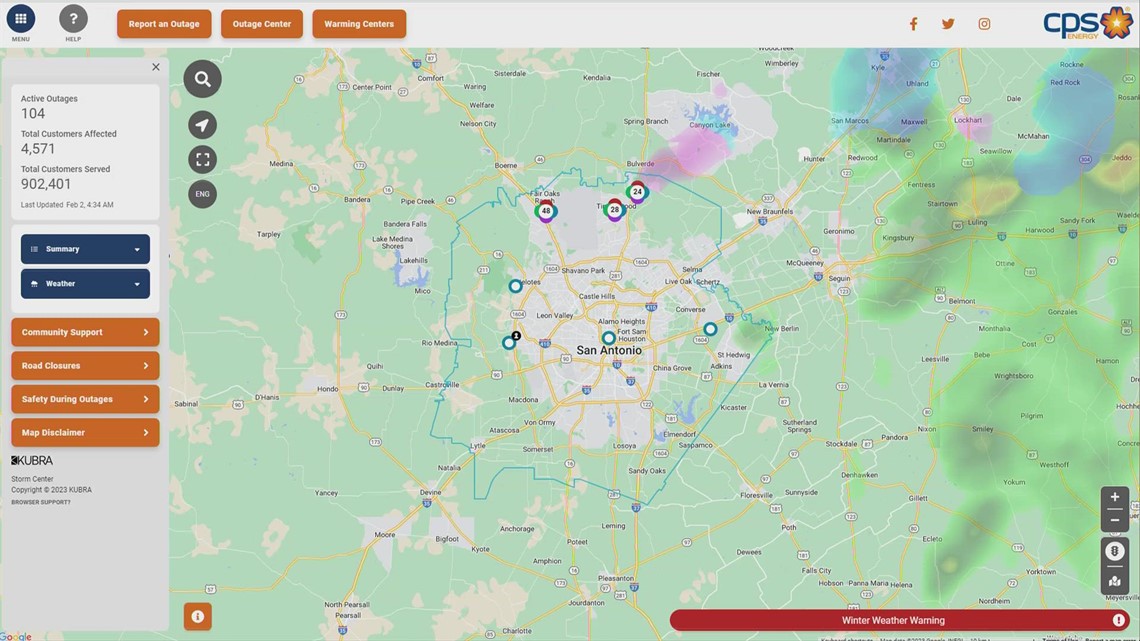This screenshot has height=641, width=1140.
Task: Open the main Menu grid icon
Action: click(x=20, y=19)
